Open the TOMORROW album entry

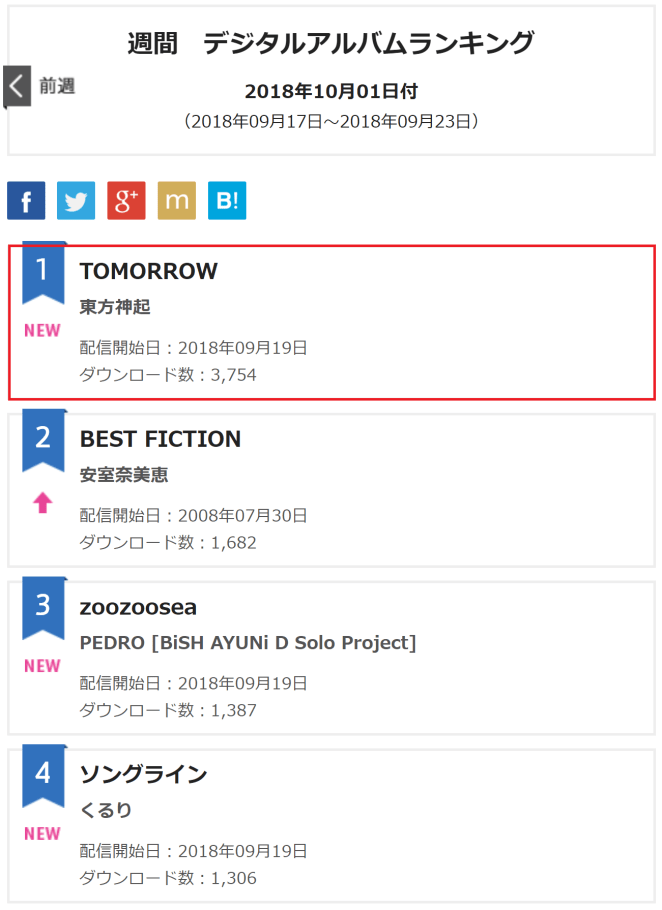148,272
